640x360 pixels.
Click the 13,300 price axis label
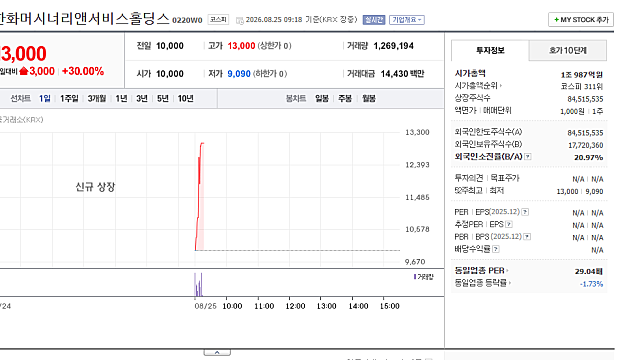(x=417, y=132)
